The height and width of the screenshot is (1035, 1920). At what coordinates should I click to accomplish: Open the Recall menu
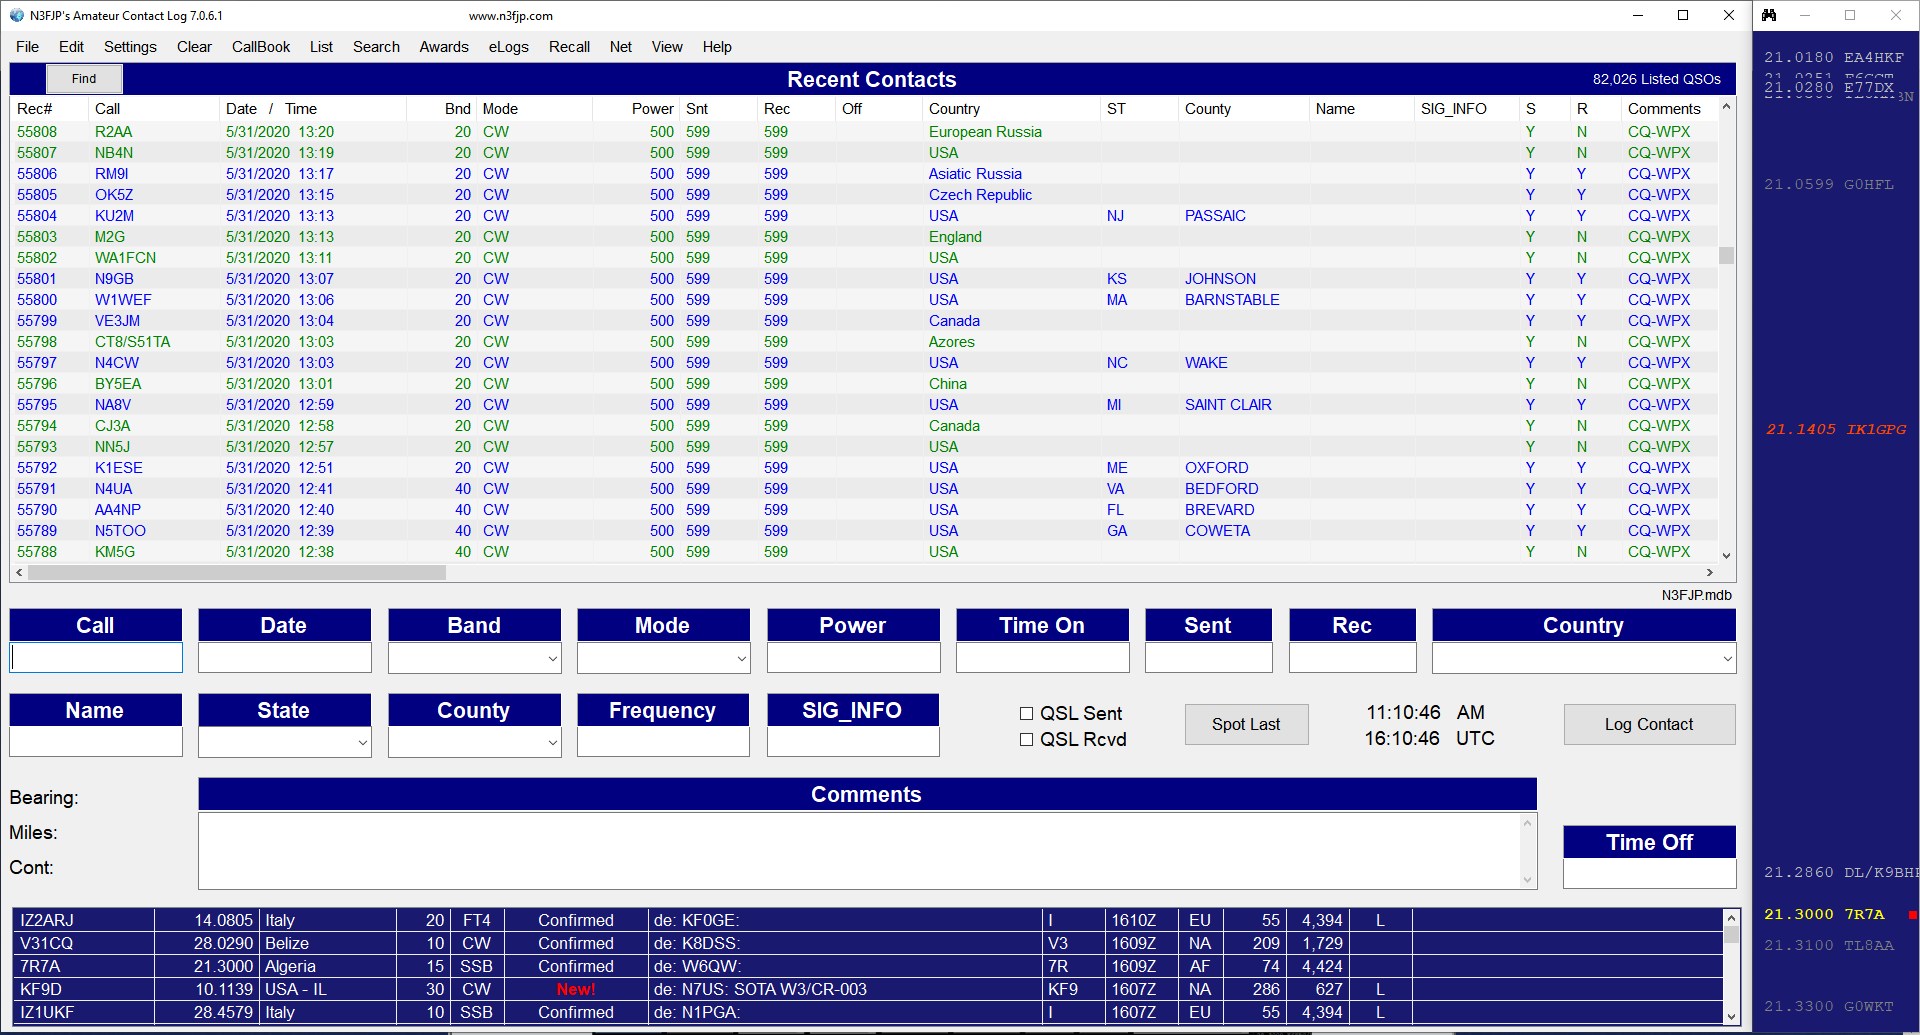pos(569,47)
